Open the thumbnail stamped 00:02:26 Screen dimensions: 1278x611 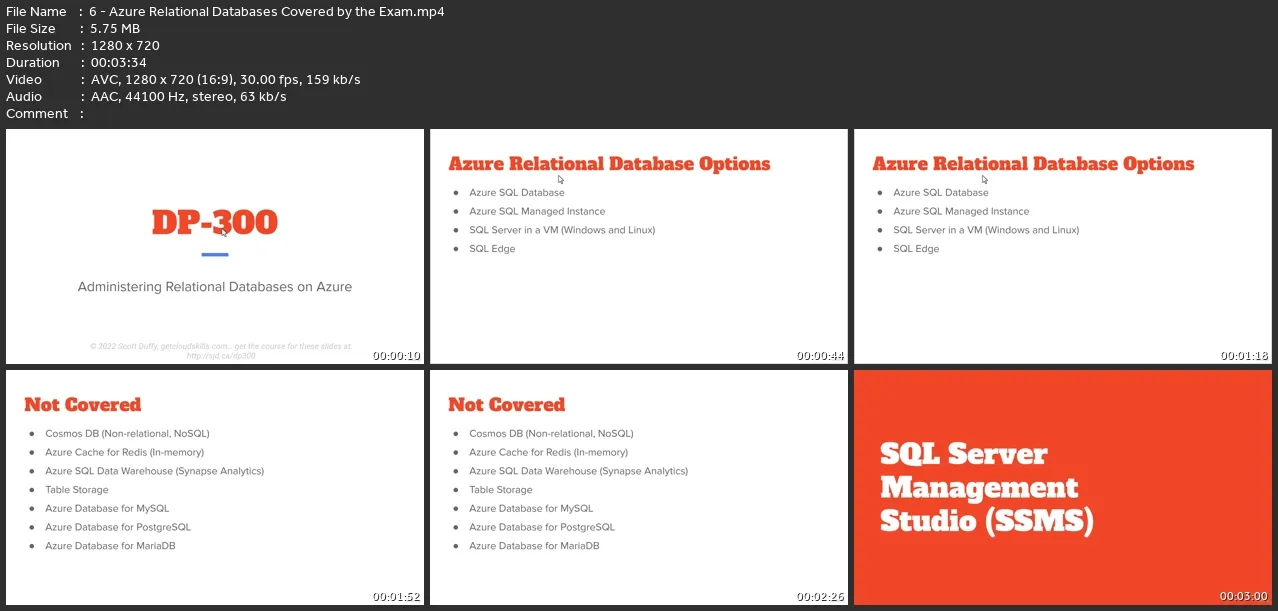tap(639, 487)
